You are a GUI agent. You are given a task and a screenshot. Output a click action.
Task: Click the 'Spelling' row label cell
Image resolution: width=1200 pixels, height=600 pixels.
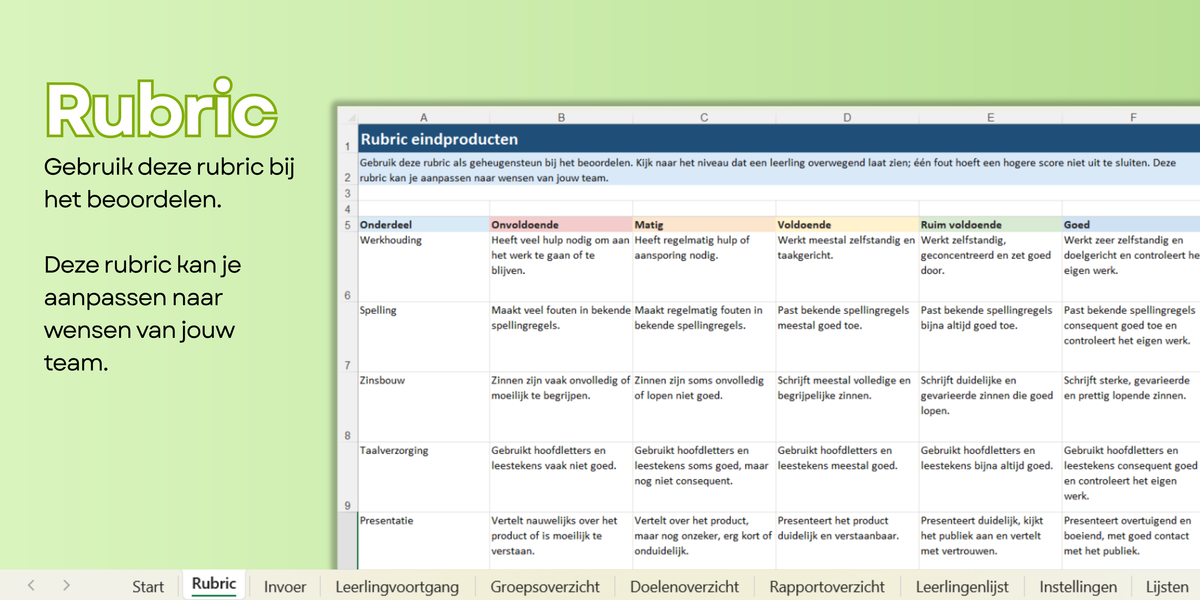[423, 337]
